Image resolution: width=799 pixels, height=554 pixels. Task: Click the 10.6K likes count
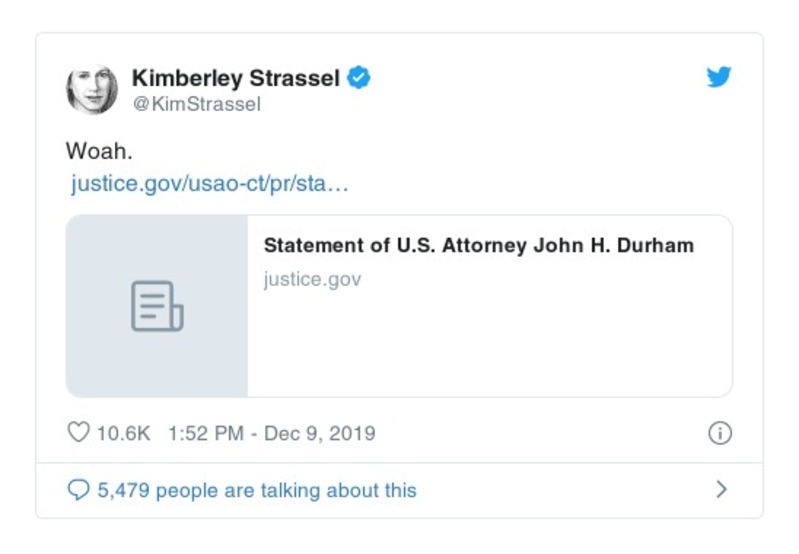point(123,433)
